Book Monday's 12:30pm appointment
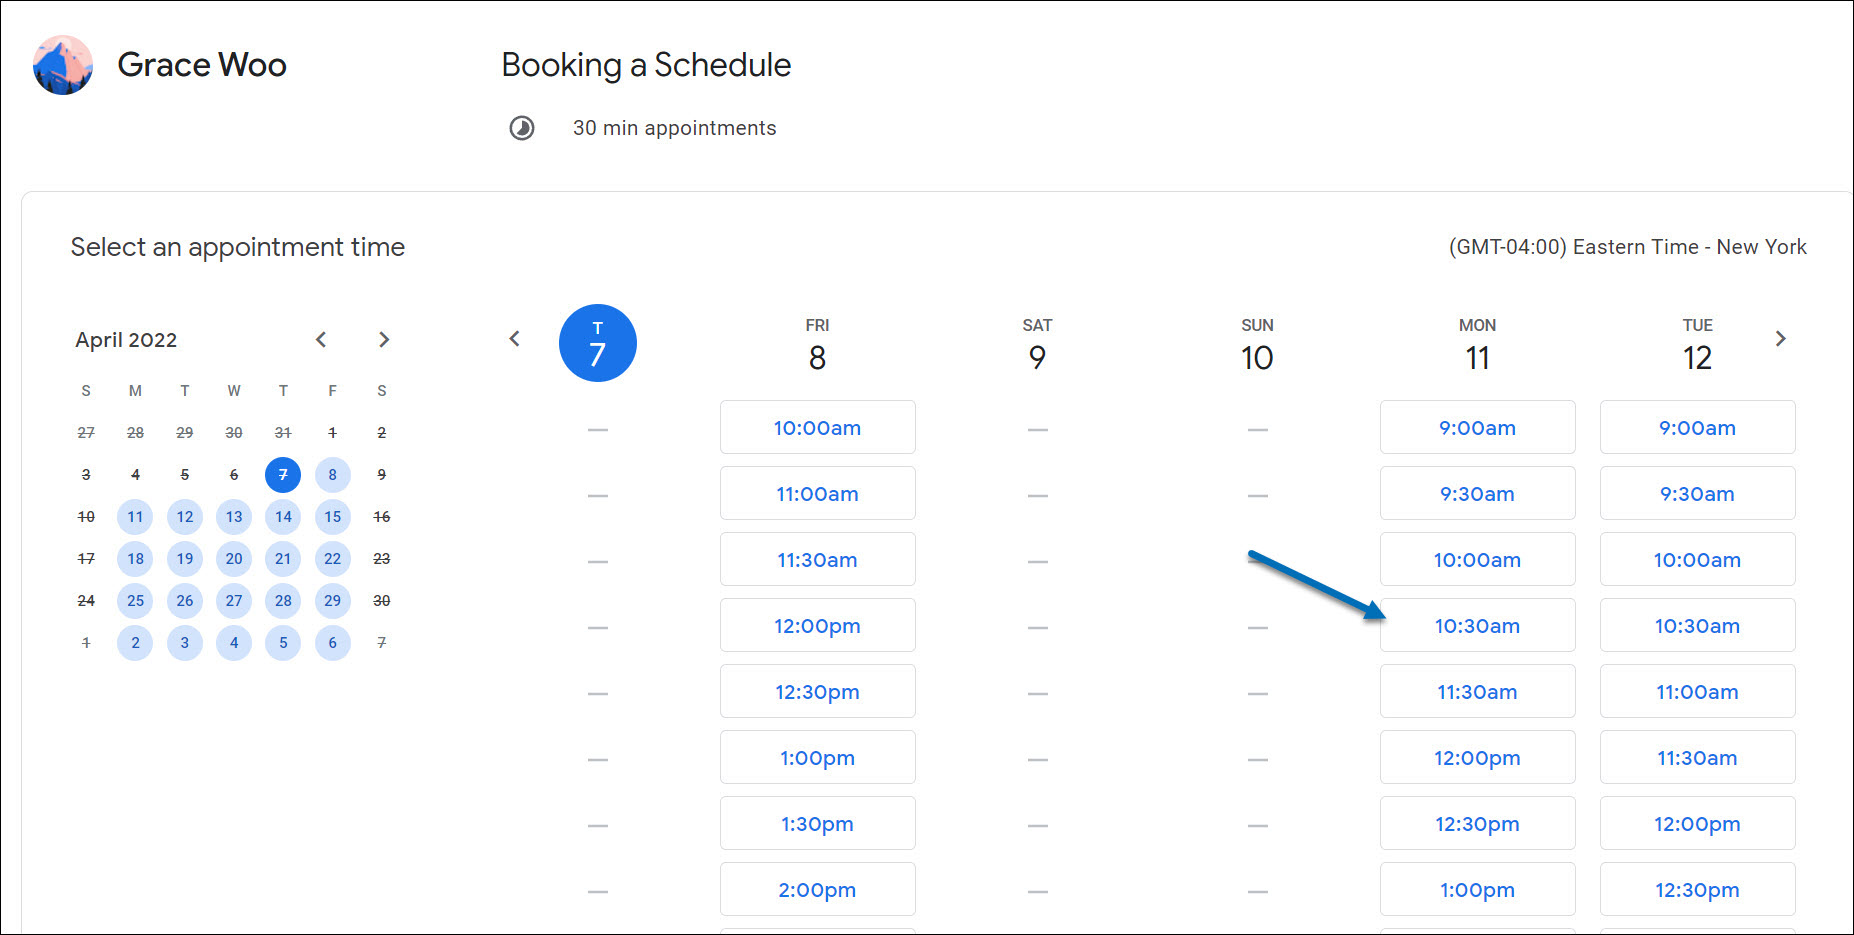1854x935 pixels. point(1477,823)
